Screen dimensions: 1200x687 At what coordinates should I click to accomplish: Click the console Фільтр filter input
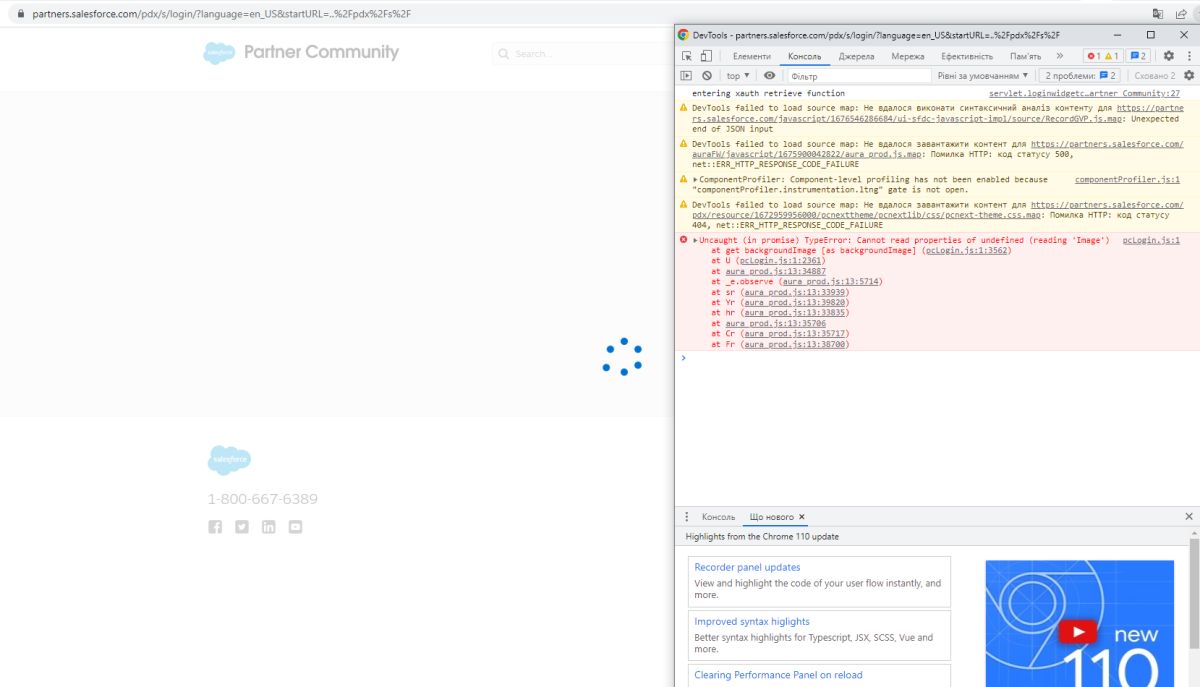pos(859,75)
